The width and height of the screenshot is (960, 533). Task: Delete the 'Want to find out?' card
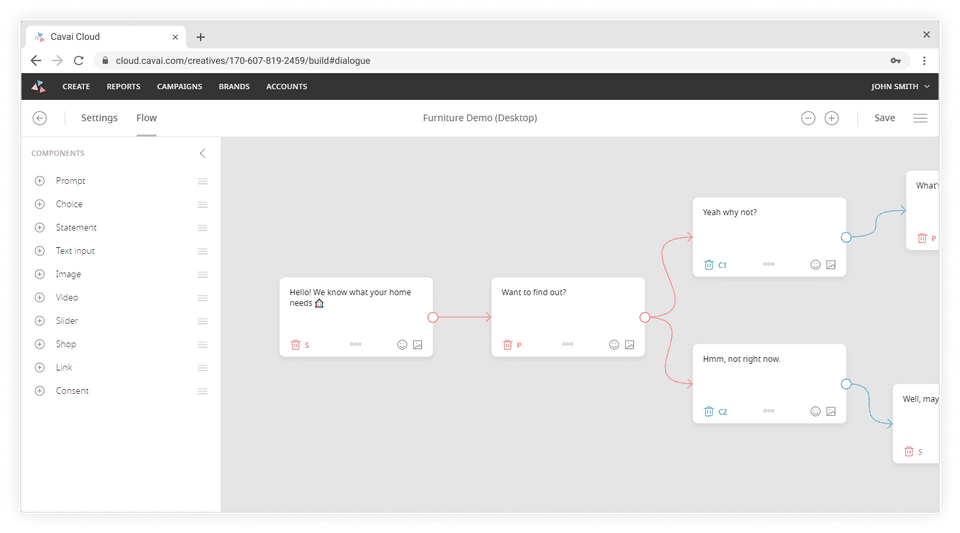[x=508, y=345]
